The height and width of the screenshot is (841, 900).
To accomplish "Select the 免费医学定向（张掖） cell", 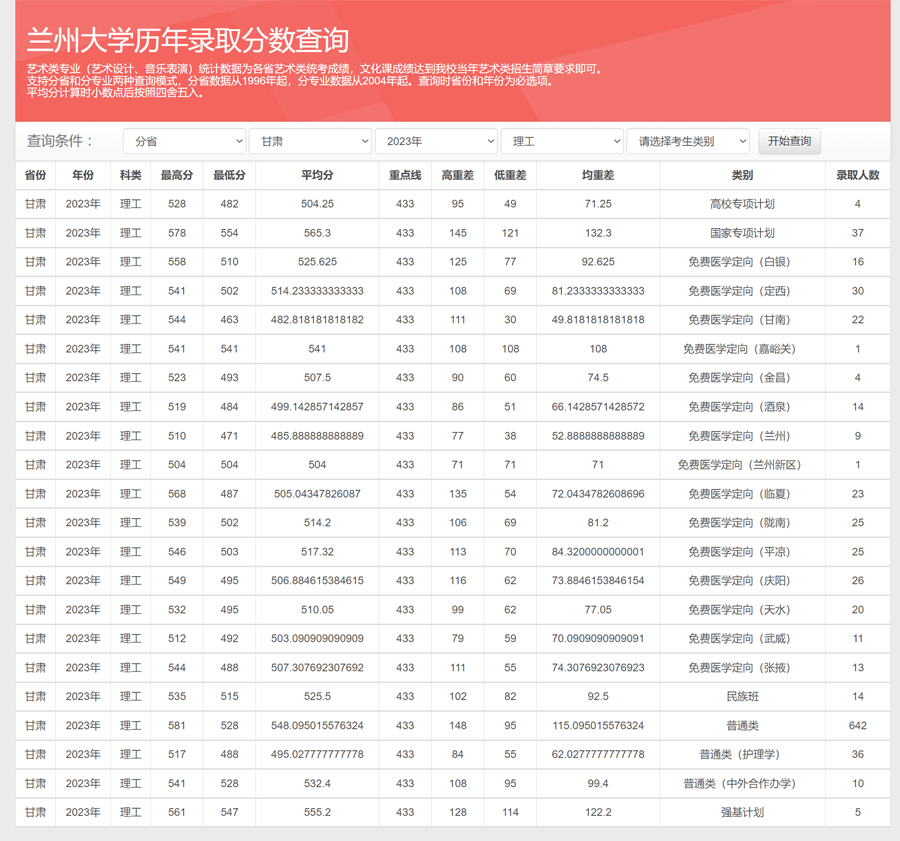I will (743, 668).
